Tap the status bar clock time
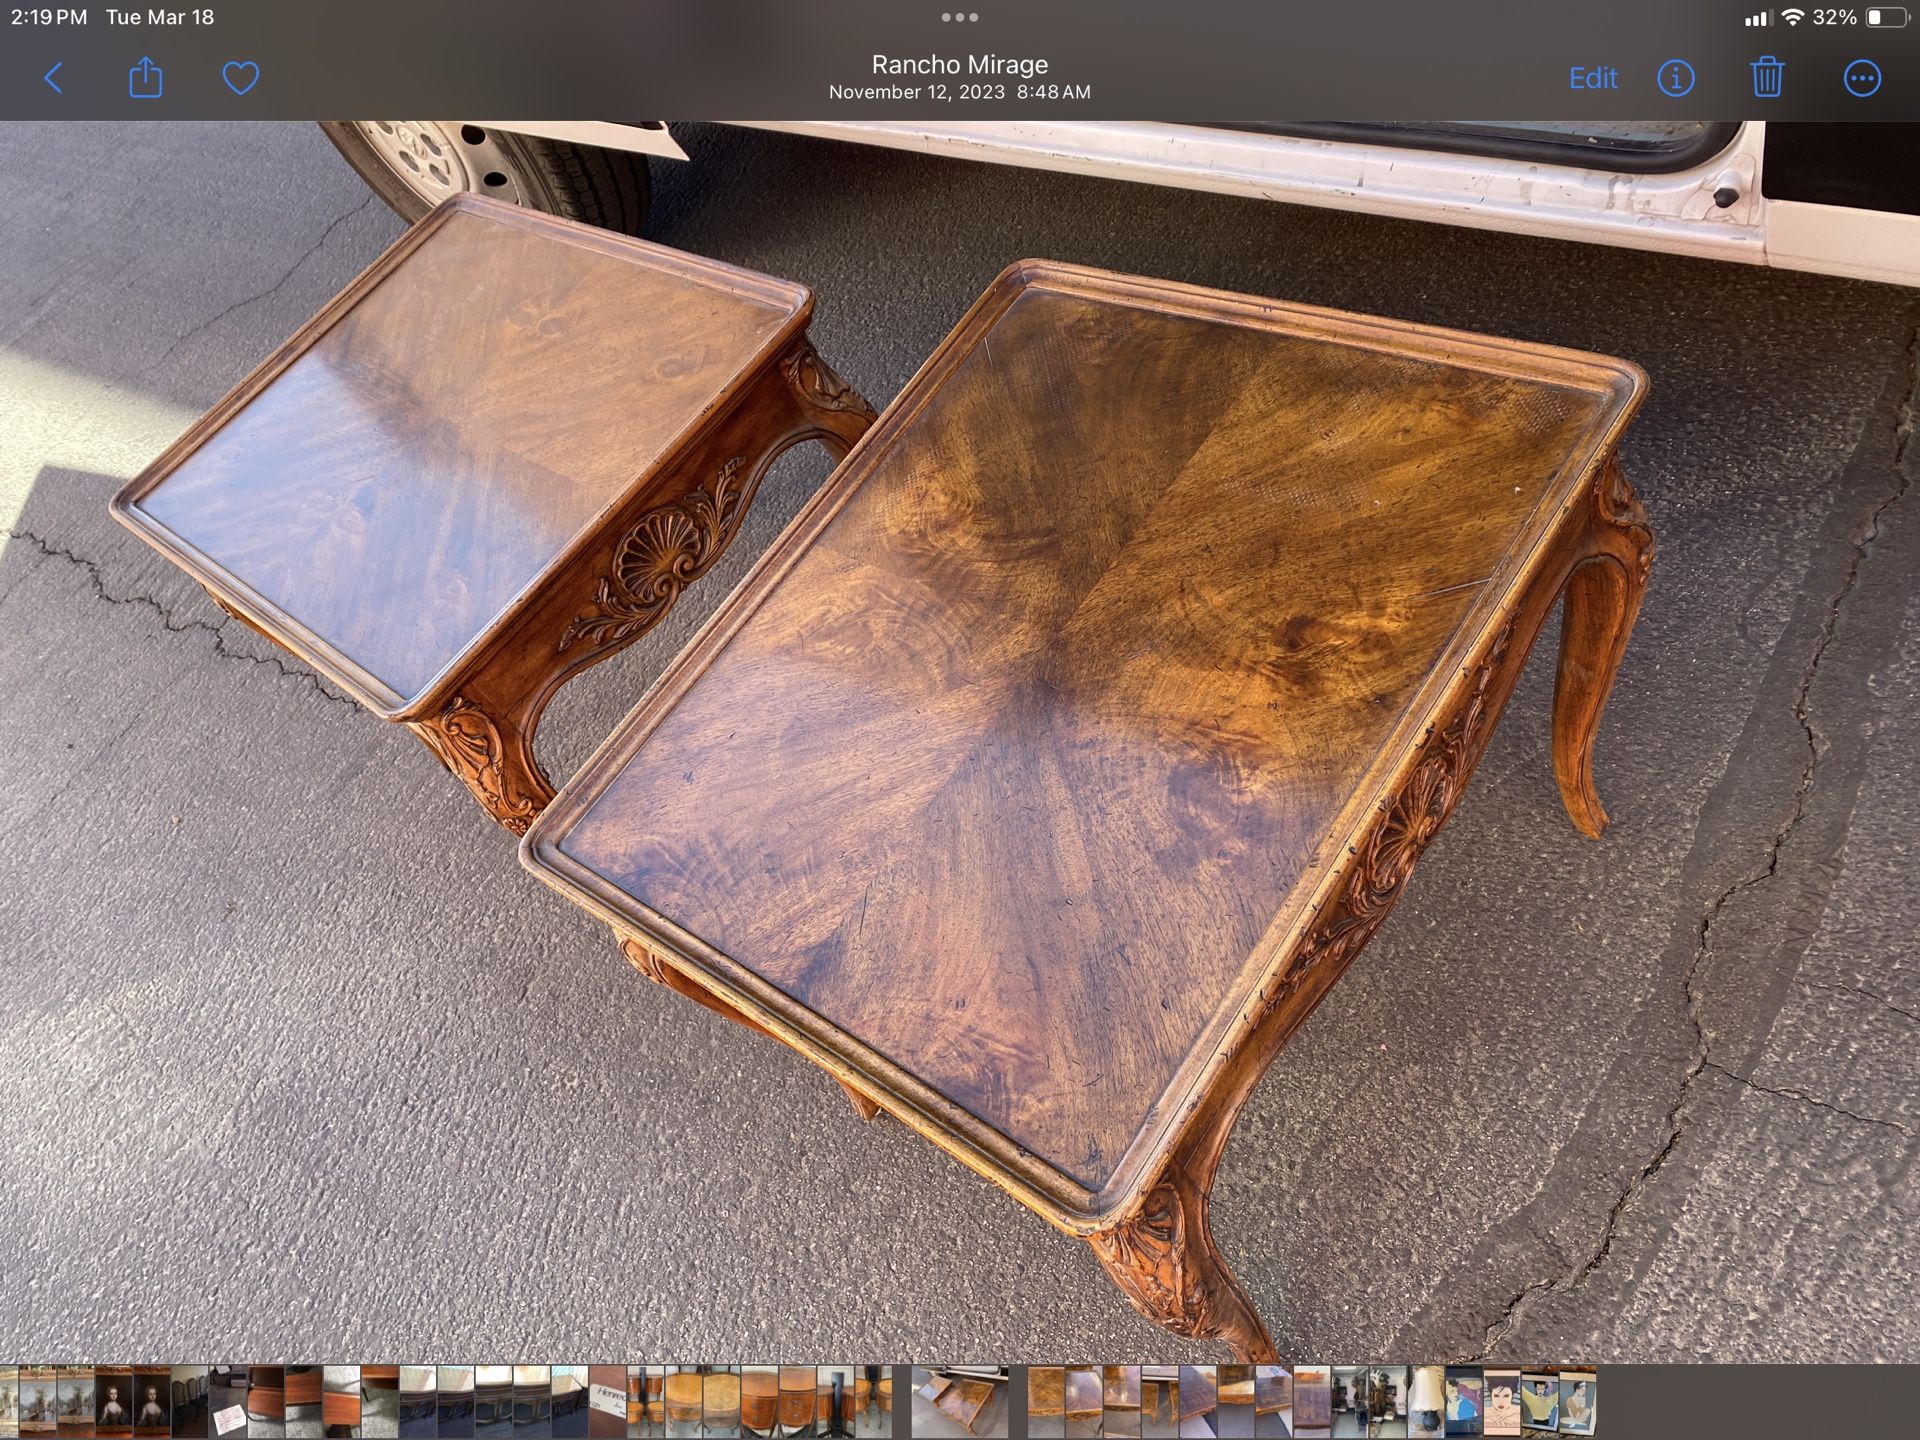1920x1440 pixels. (49, 17)
